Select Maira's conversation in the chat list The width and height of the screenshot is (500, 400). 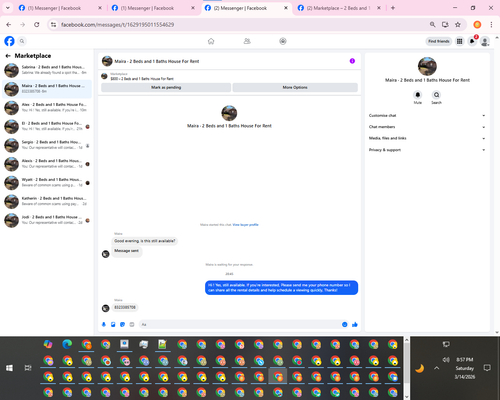click(47, 89)
